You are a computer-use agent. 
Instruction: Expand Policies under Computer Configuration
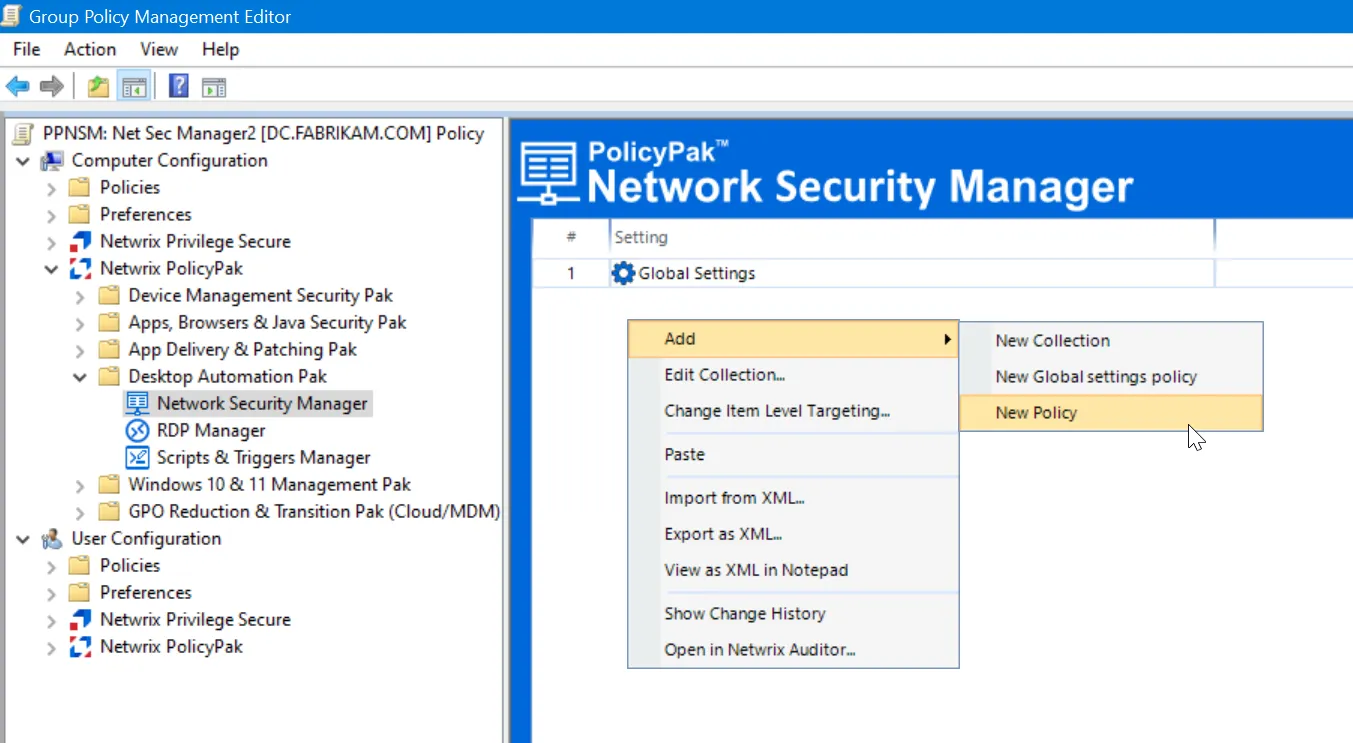[x=52, y=188]
